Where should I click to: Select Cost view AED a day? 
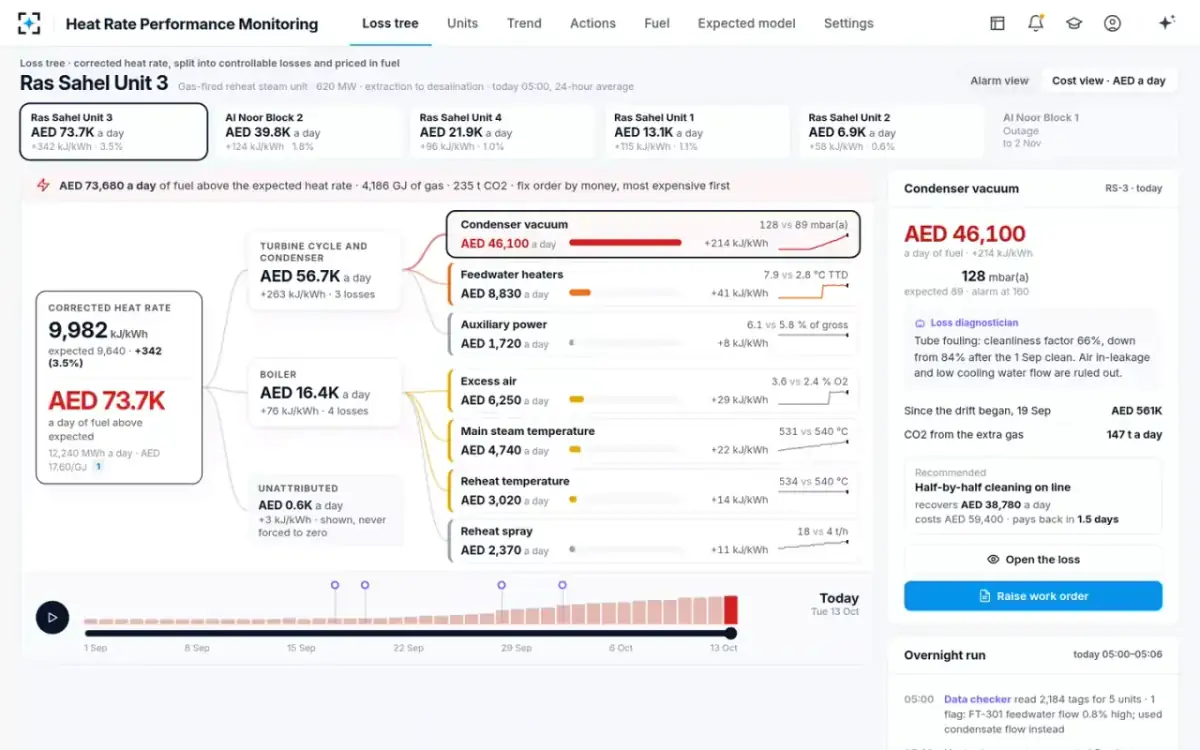pyautogui.click(x=1109, y=80)
